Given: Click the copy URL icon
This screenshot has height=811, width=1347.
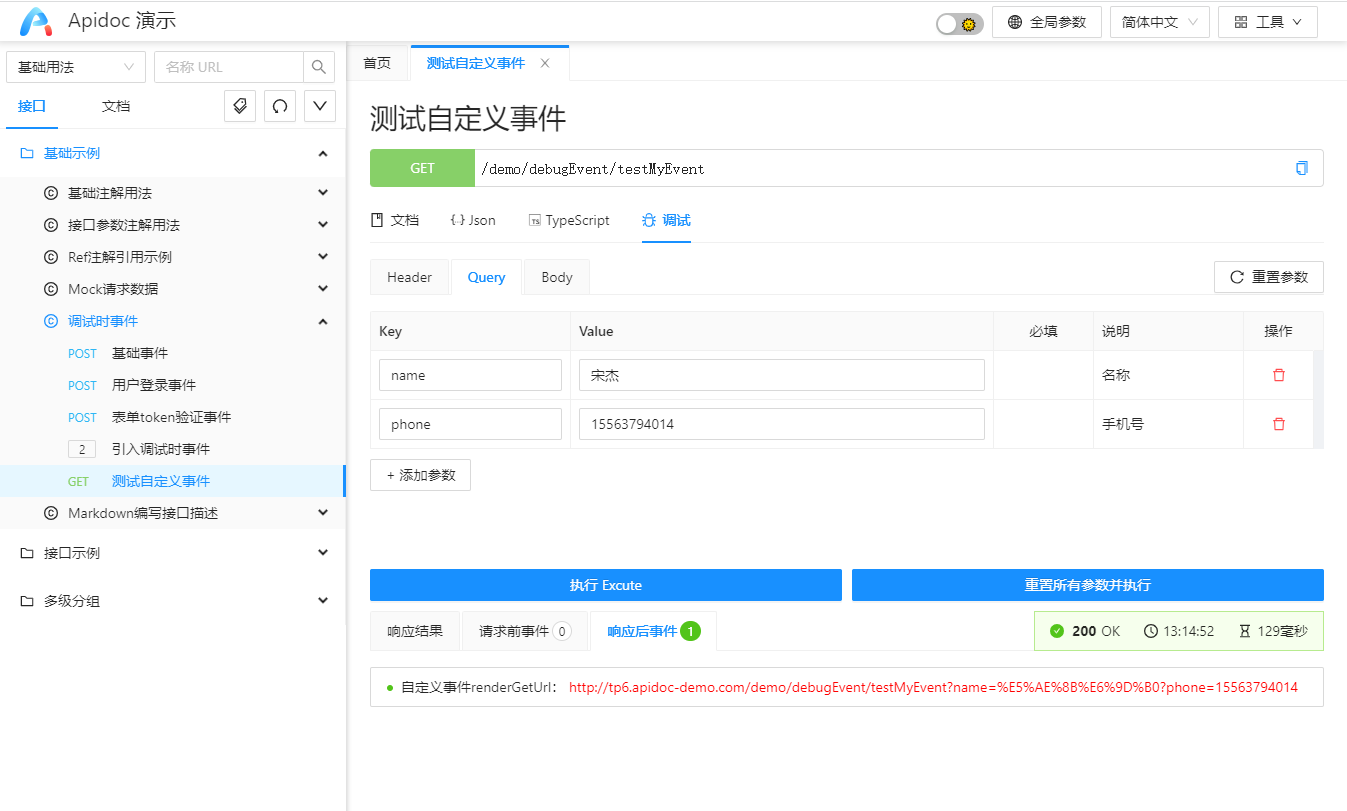Looking at the screenshot, I should [1301, 168].
